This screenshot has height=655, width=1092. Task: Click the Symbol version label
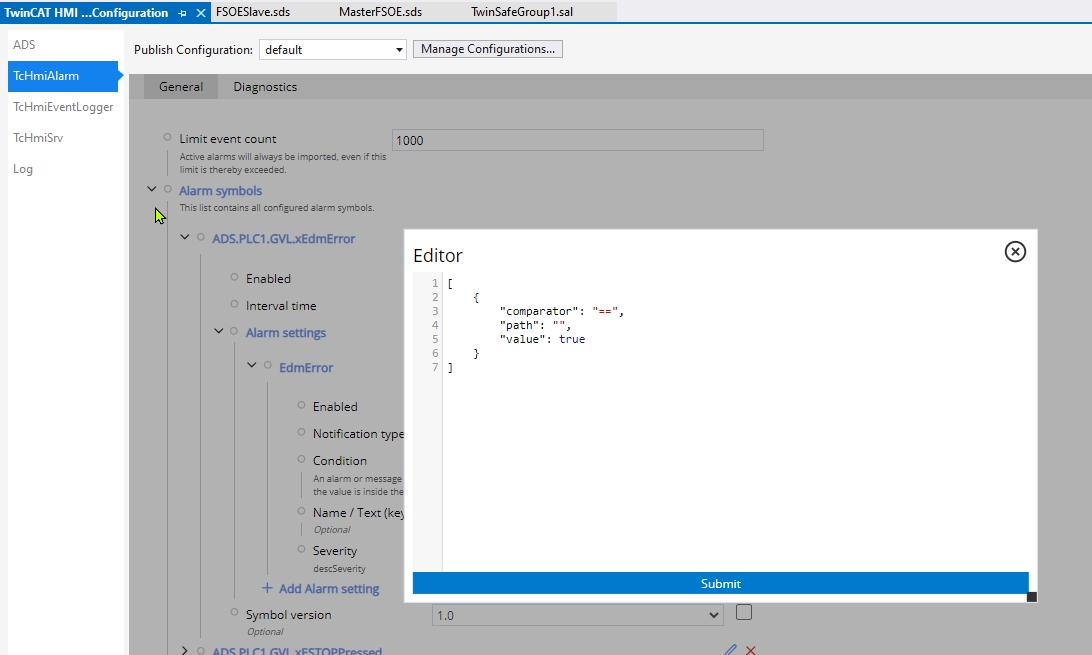(288, 615)
